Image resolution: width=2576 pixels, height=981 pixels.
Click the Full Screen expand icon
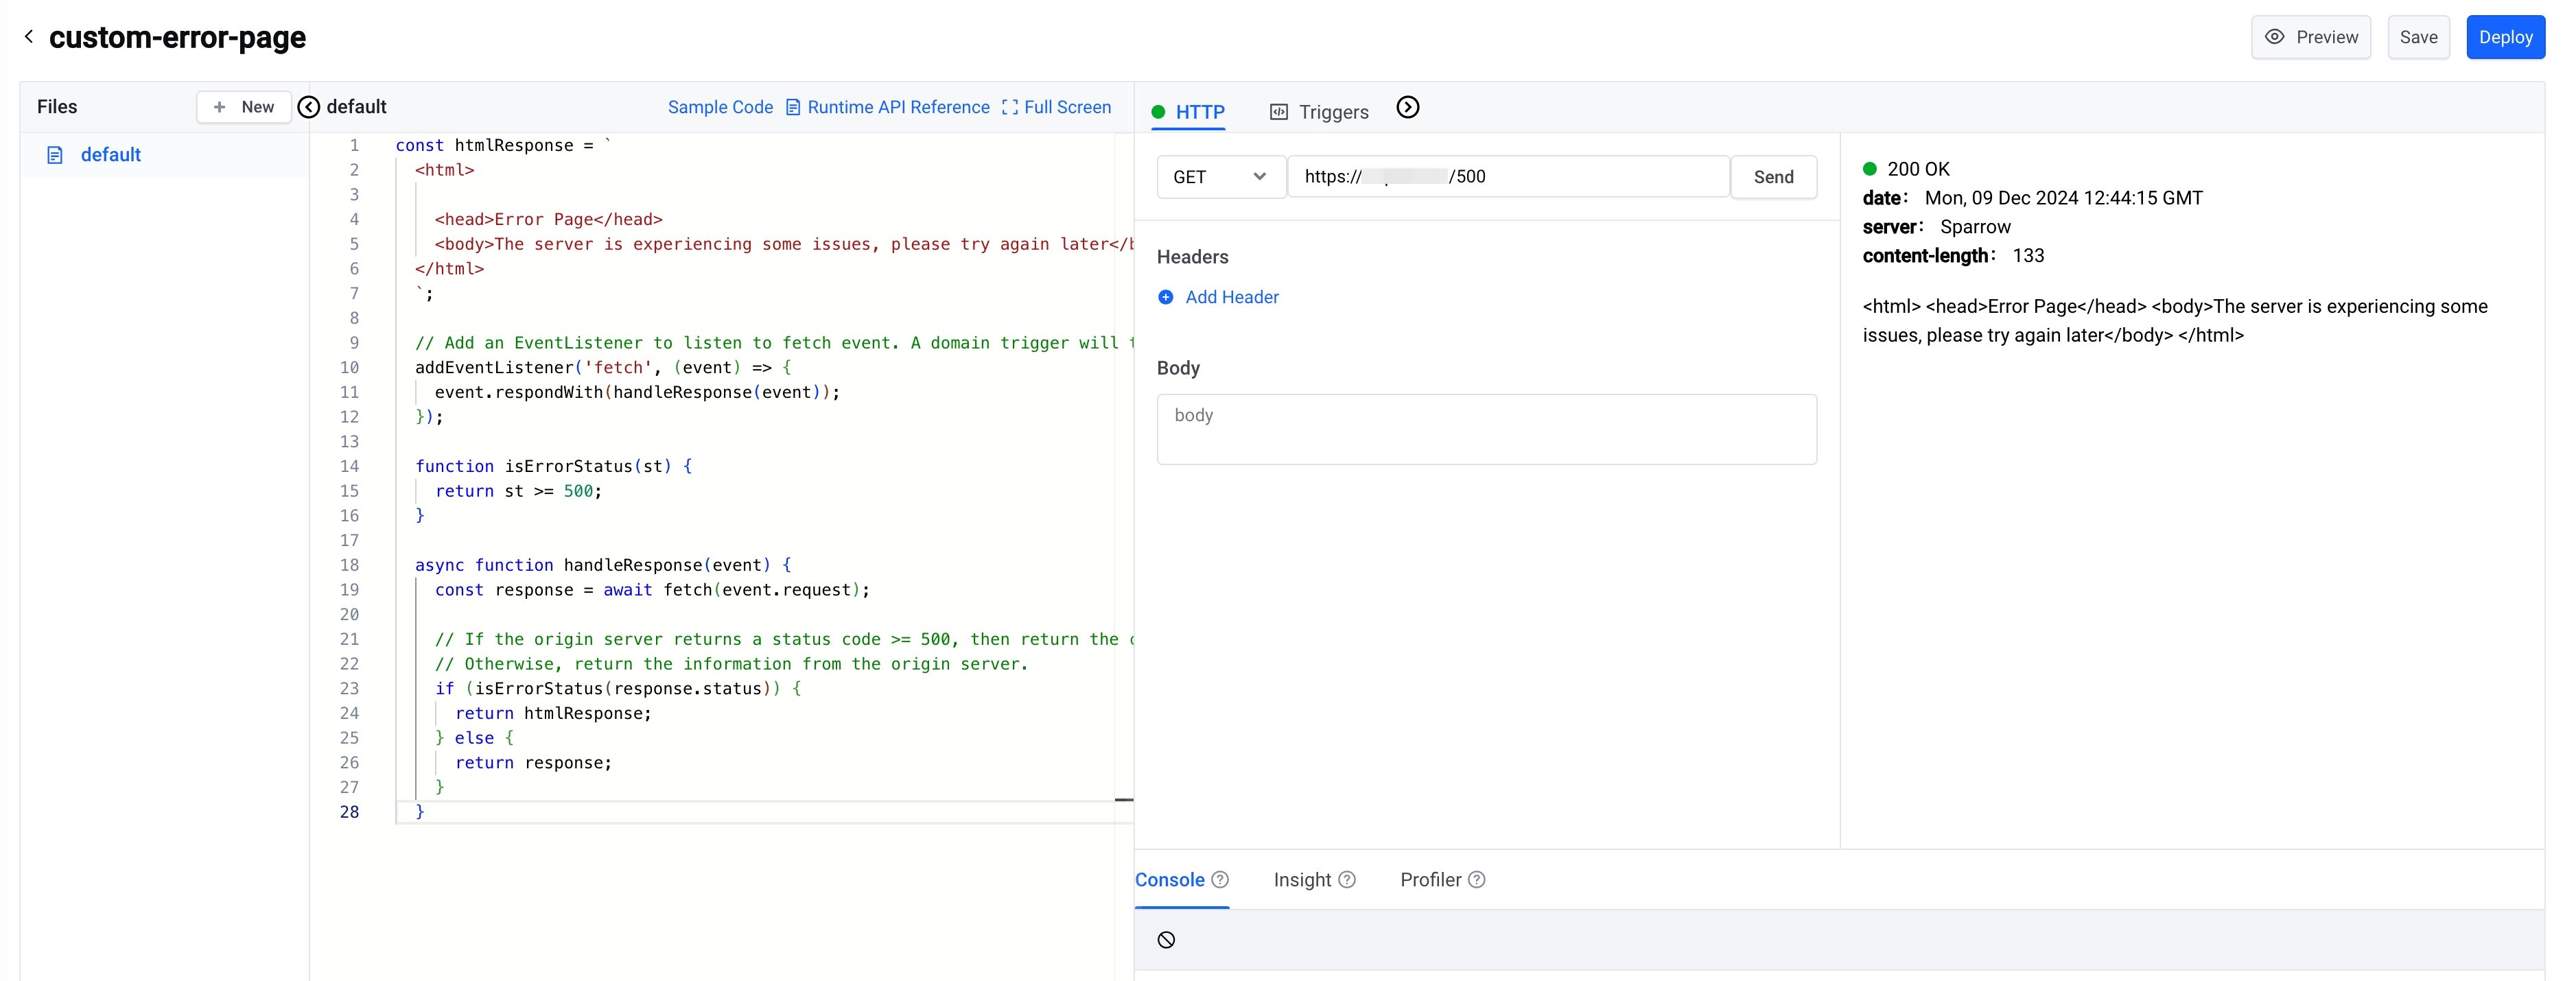coord(1009,107)
